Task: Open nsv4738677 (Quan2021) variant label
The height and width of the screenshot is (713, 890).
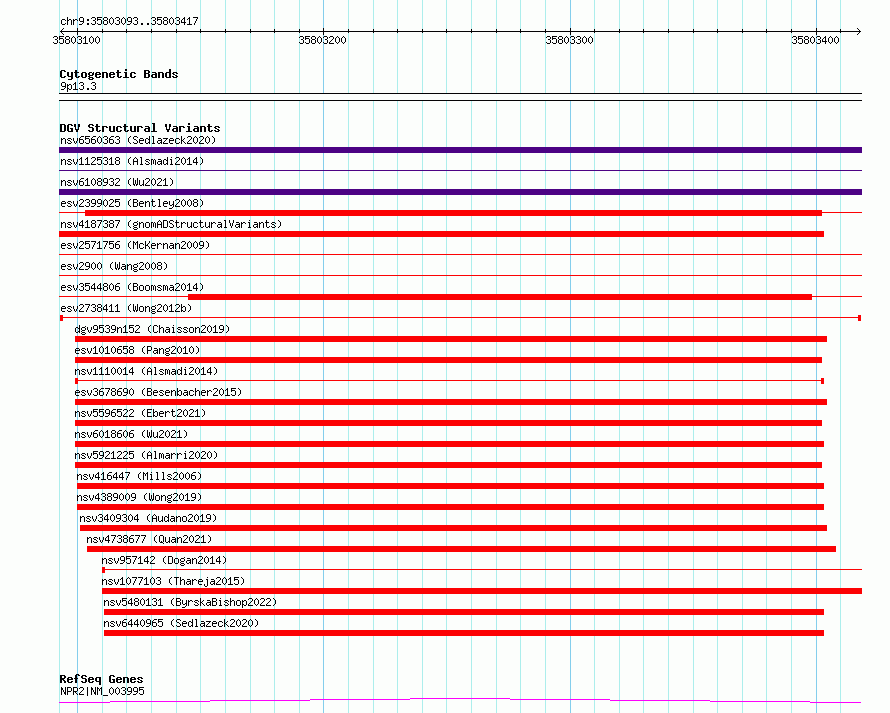Action: [149, 539]
